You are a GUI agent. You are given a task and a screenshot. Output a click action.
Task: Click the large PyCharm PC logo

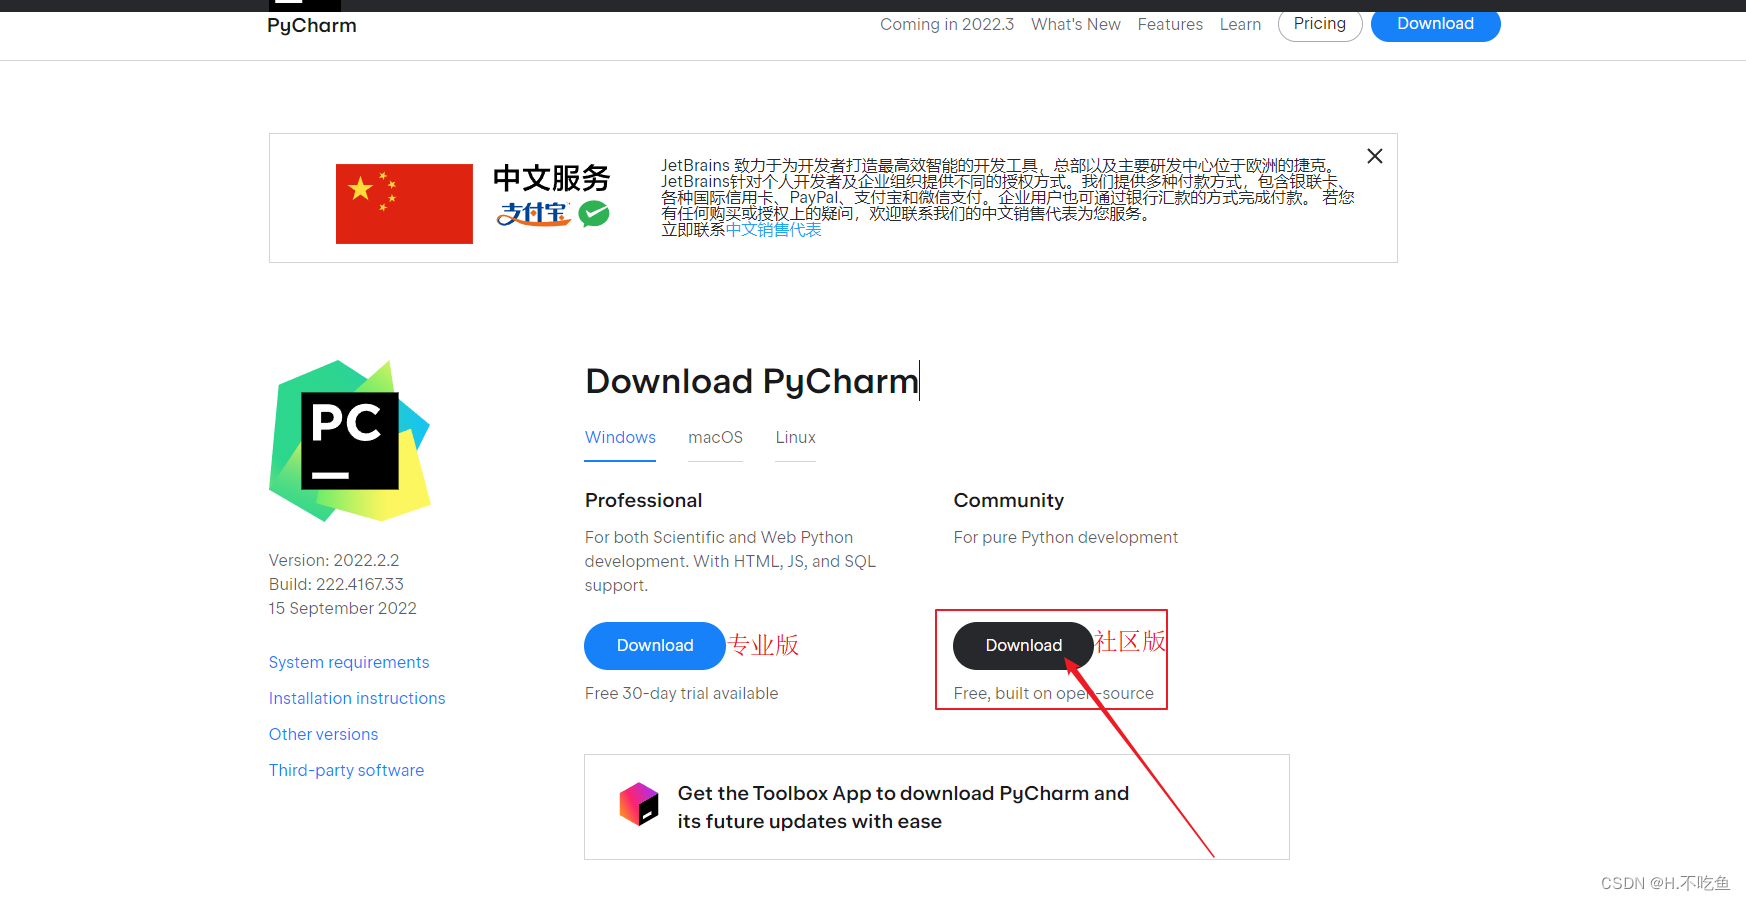pyautogui.click(x=350, y=441)
